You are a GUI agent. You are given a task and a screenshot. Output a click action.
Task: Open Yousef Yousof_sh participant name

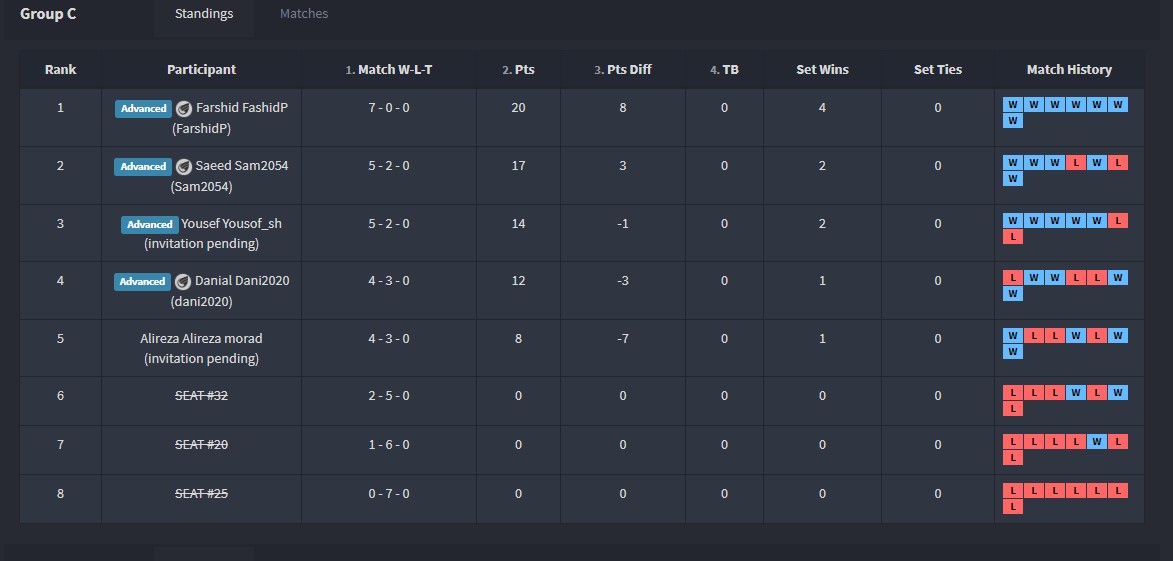pyautogui.click(x=231, y=224)
